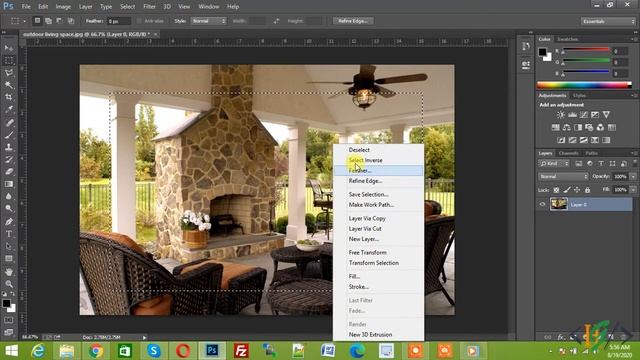Open the Layers panel flyout menu
Image resolution: width=640 pixels, height=360 pixels.
pos(634,153)
